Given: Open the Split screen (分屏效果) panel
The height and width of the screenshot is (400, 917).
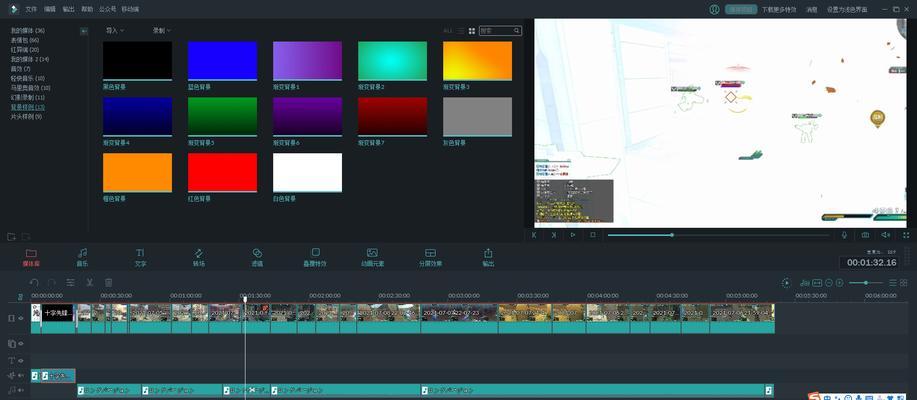Looking at the screenshot, I should (x=430, y=257).
